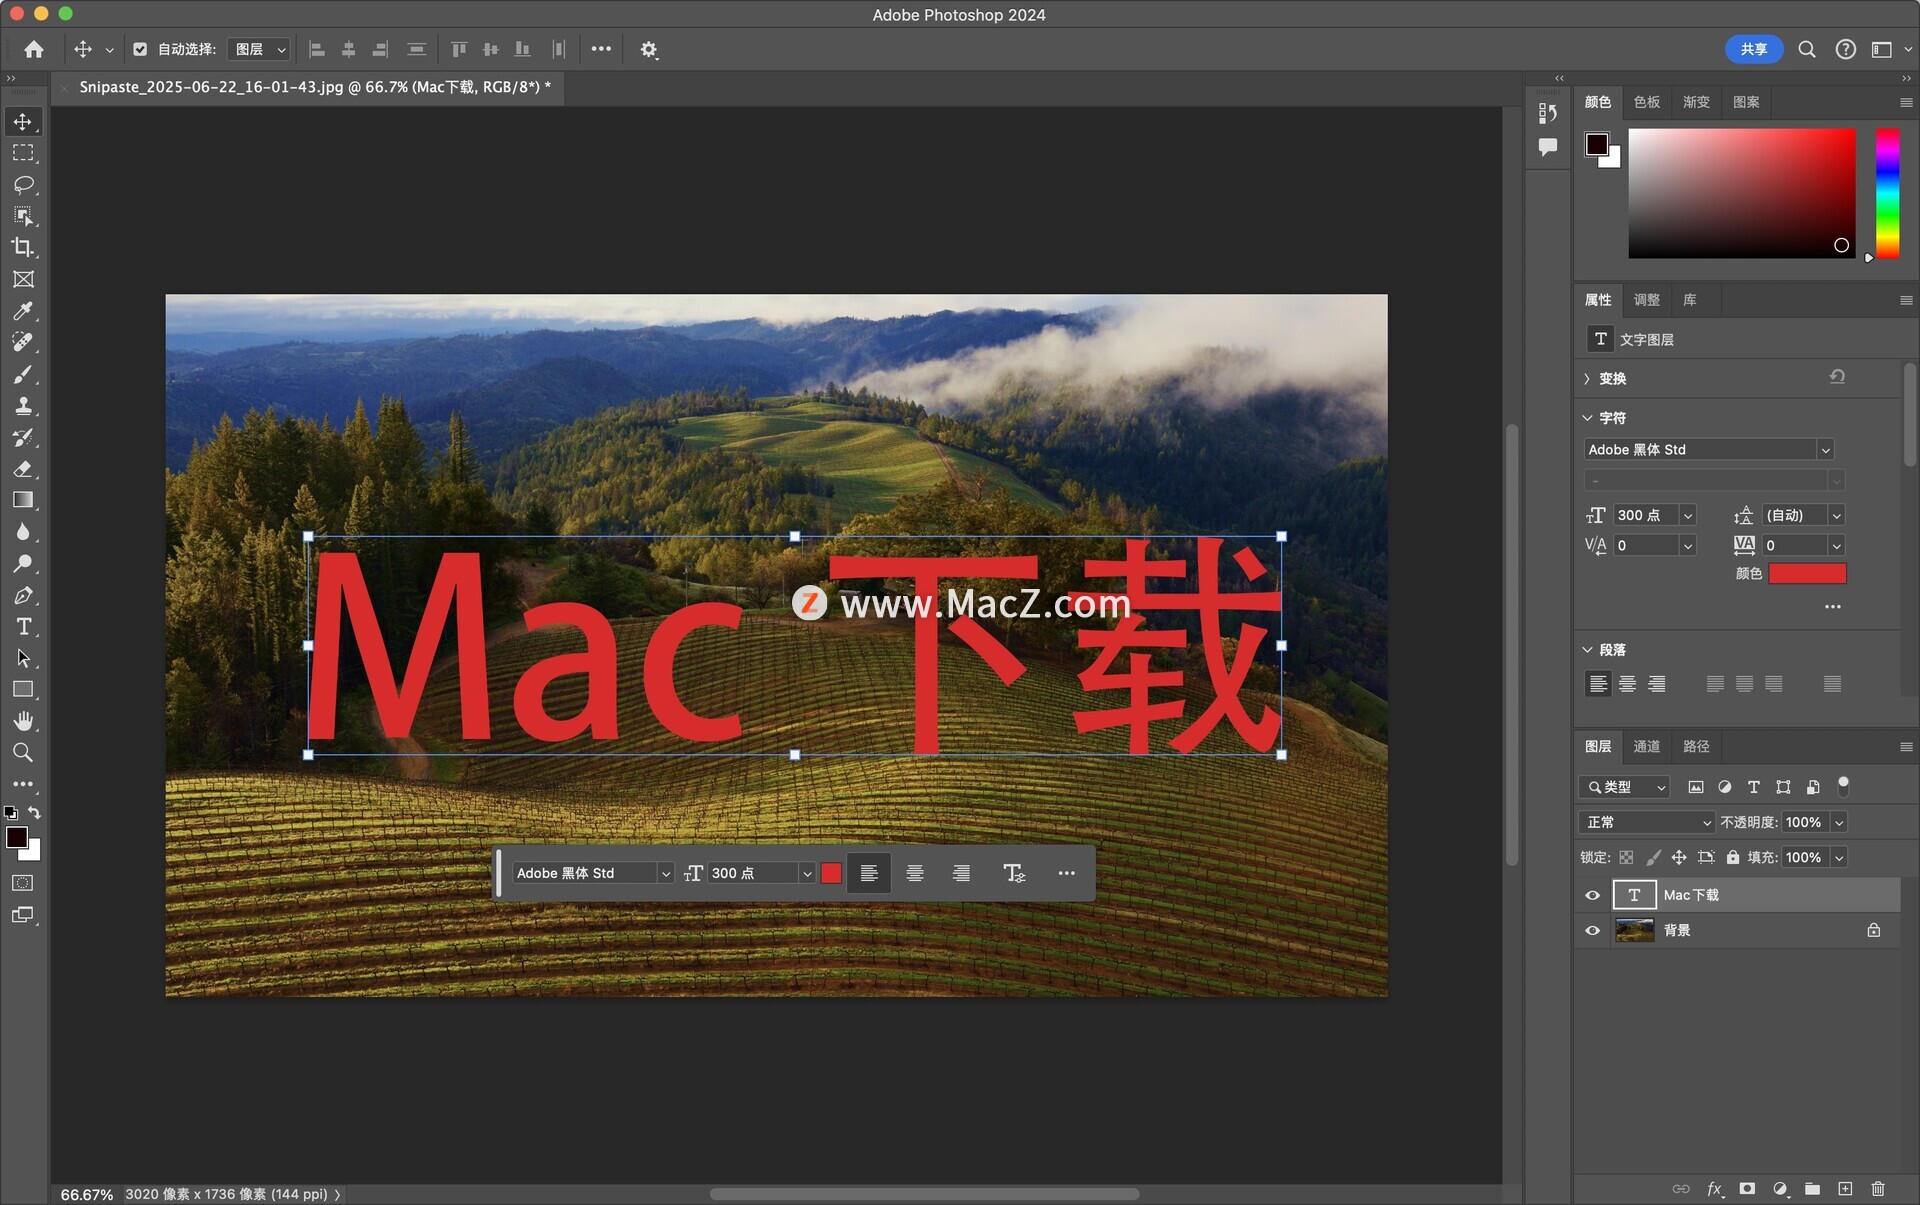Expand the 变换 section
The image size is (1920, 1205).
[1587, 379]
